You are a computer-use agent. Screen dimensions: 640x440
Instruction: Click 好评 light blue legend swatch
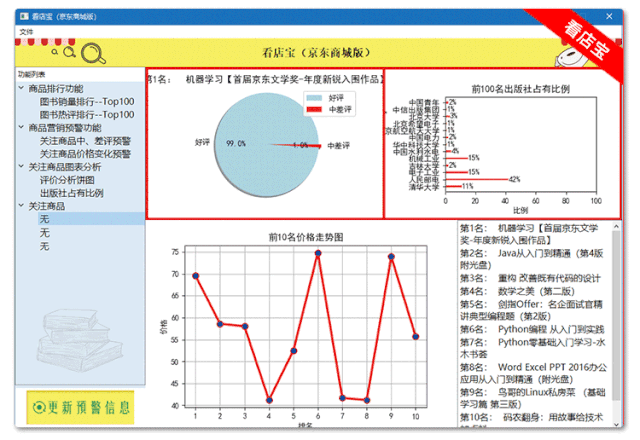(x=314, y=98)
